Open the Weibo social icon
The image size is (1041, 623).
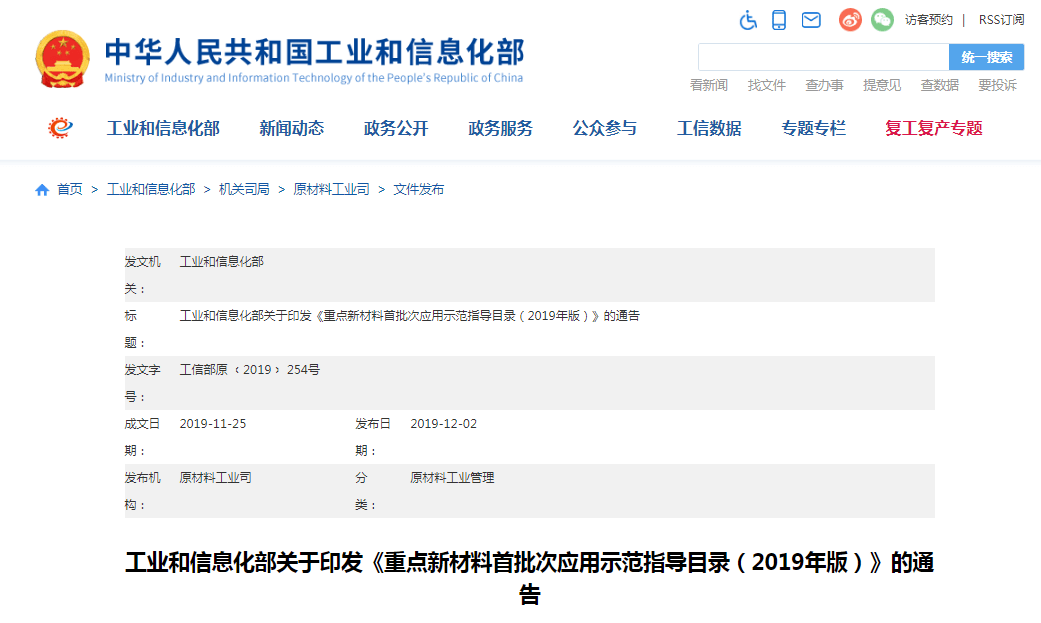click(850, 20)
